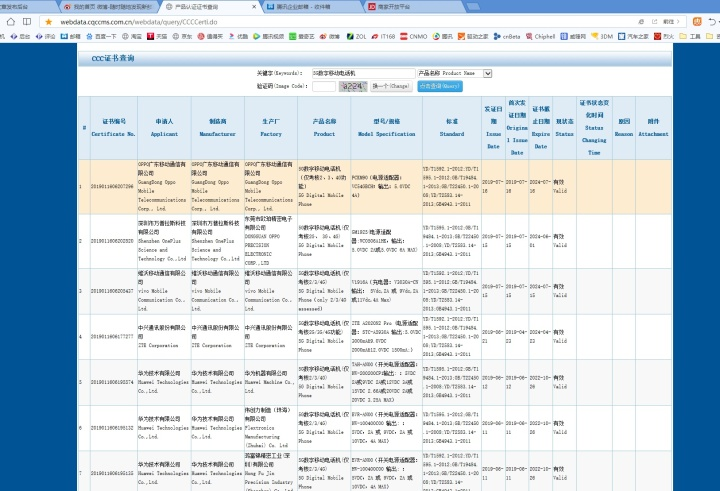
Task: Click the Valid status cell in row 1
Action: tap(564, 186)
